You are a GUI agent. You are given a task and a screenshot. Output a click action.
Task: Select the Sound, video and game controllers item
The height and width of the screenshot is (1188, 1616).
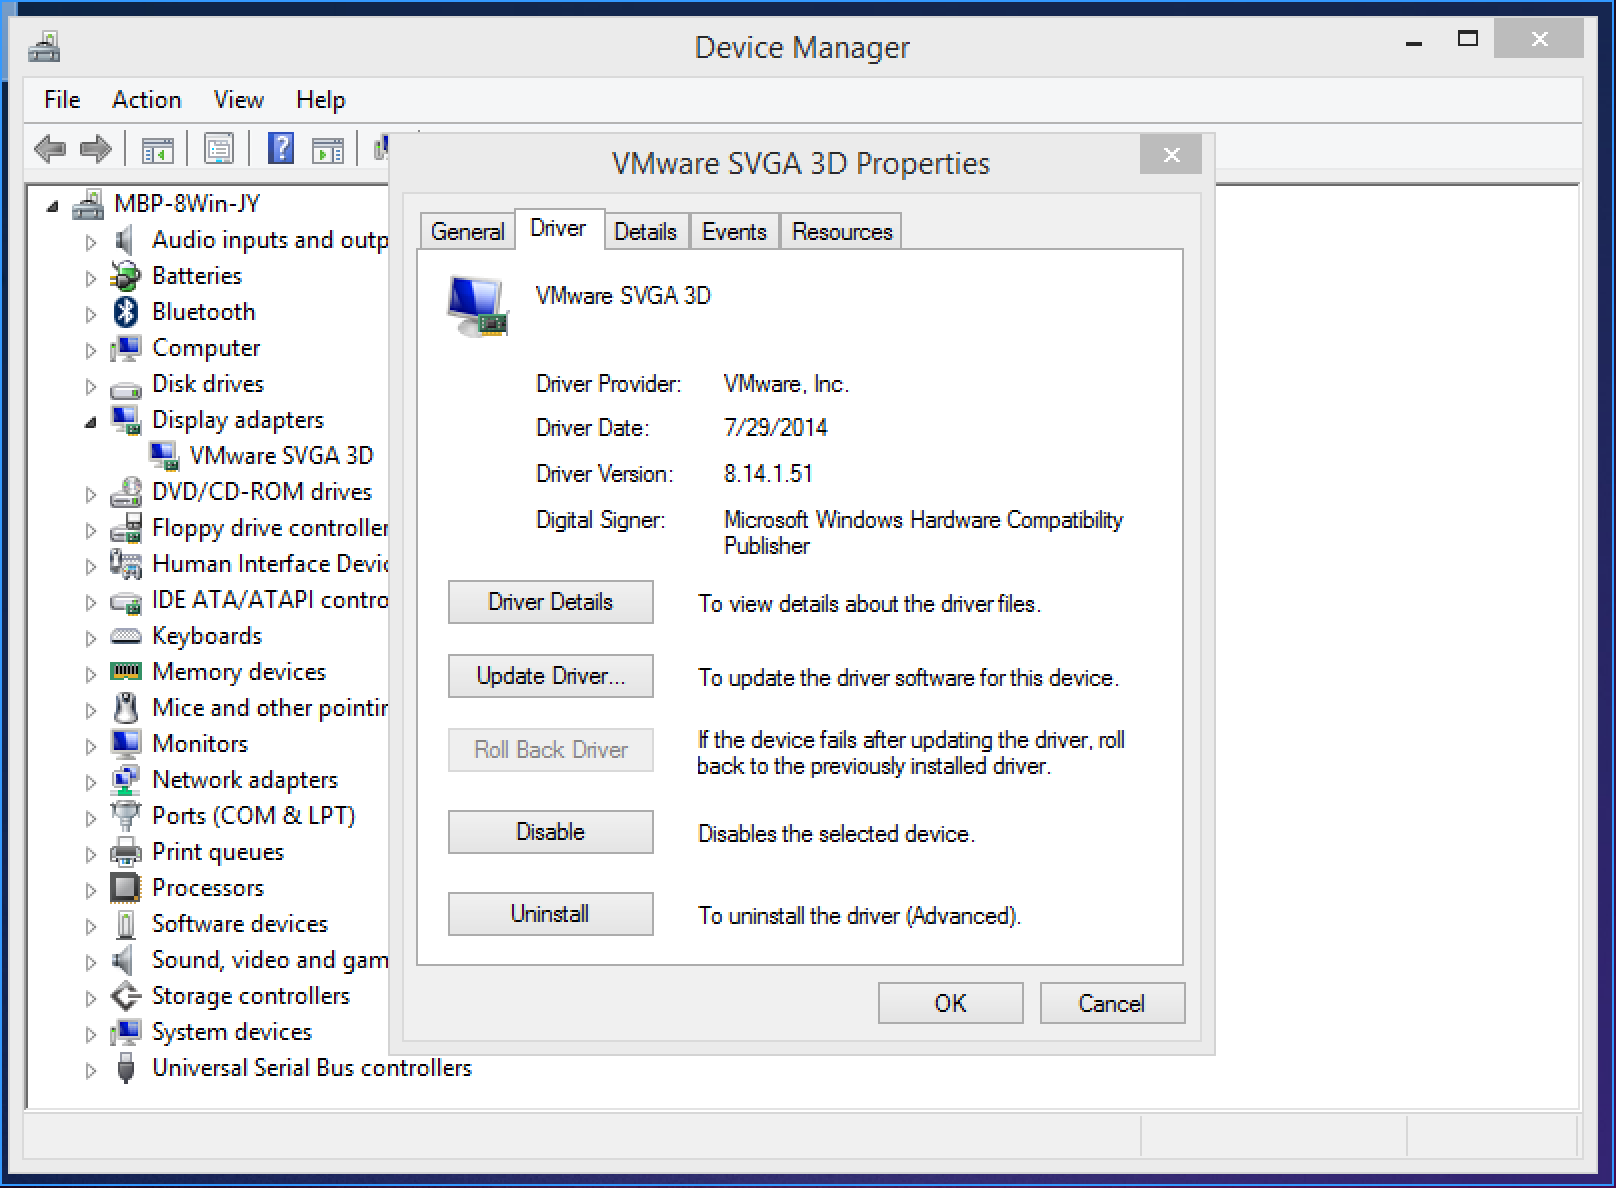click(270, 960)
